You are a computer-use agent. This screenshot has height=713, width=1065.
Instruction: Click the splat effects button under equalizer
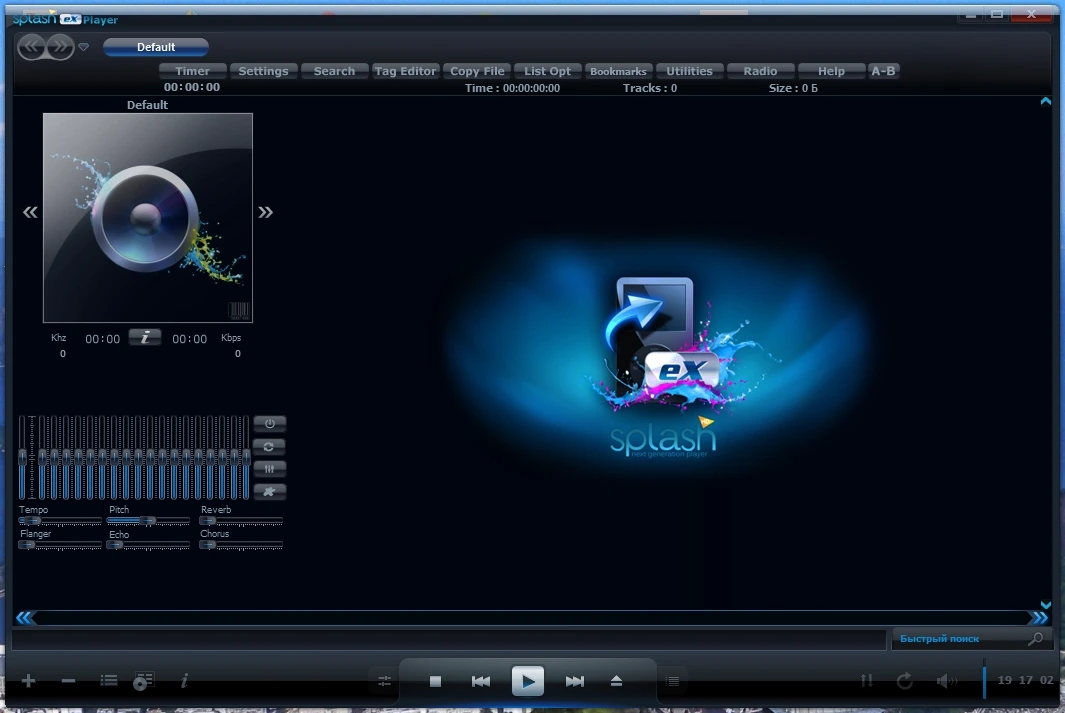click(270, 492)
